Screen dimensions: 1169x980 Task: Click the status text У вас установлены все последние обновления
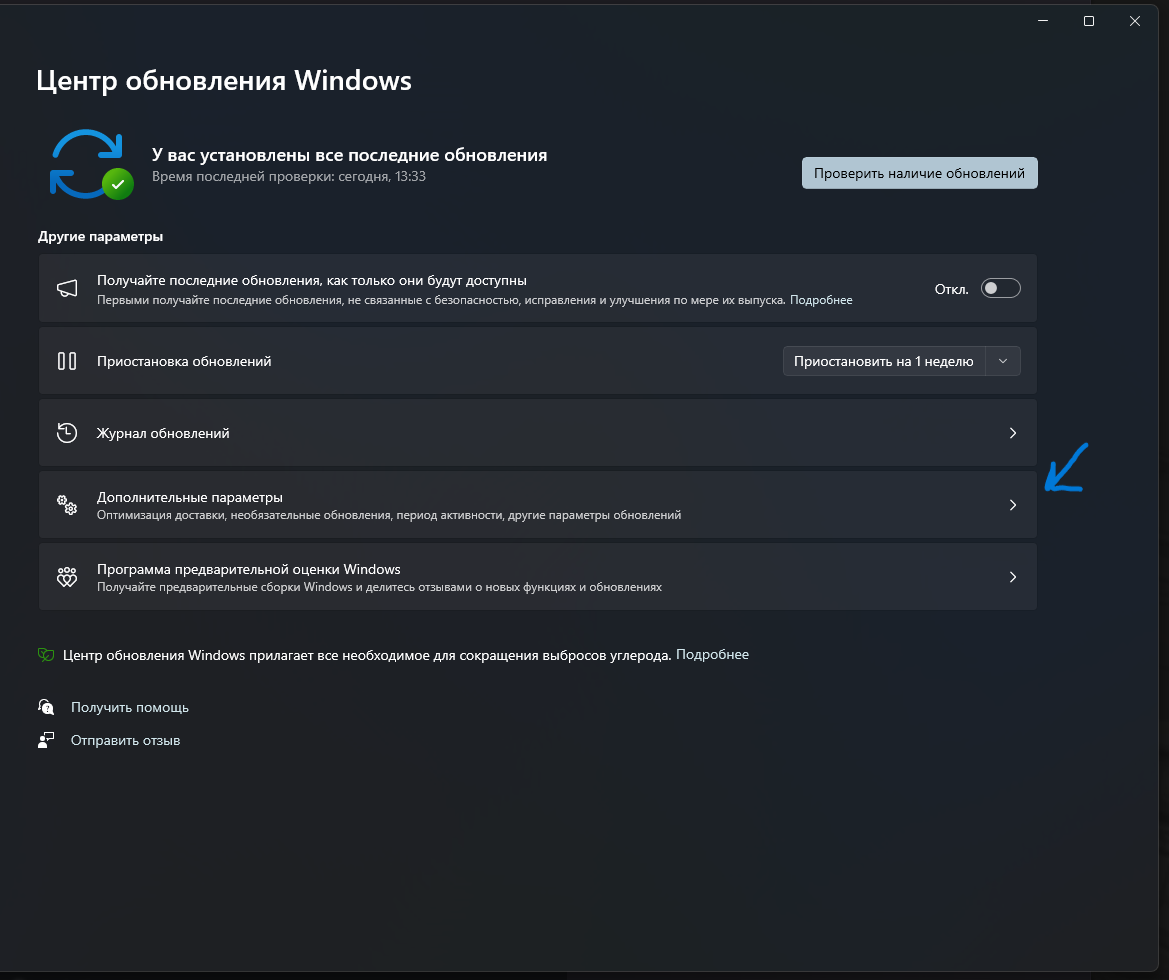[x=350, y=155]
